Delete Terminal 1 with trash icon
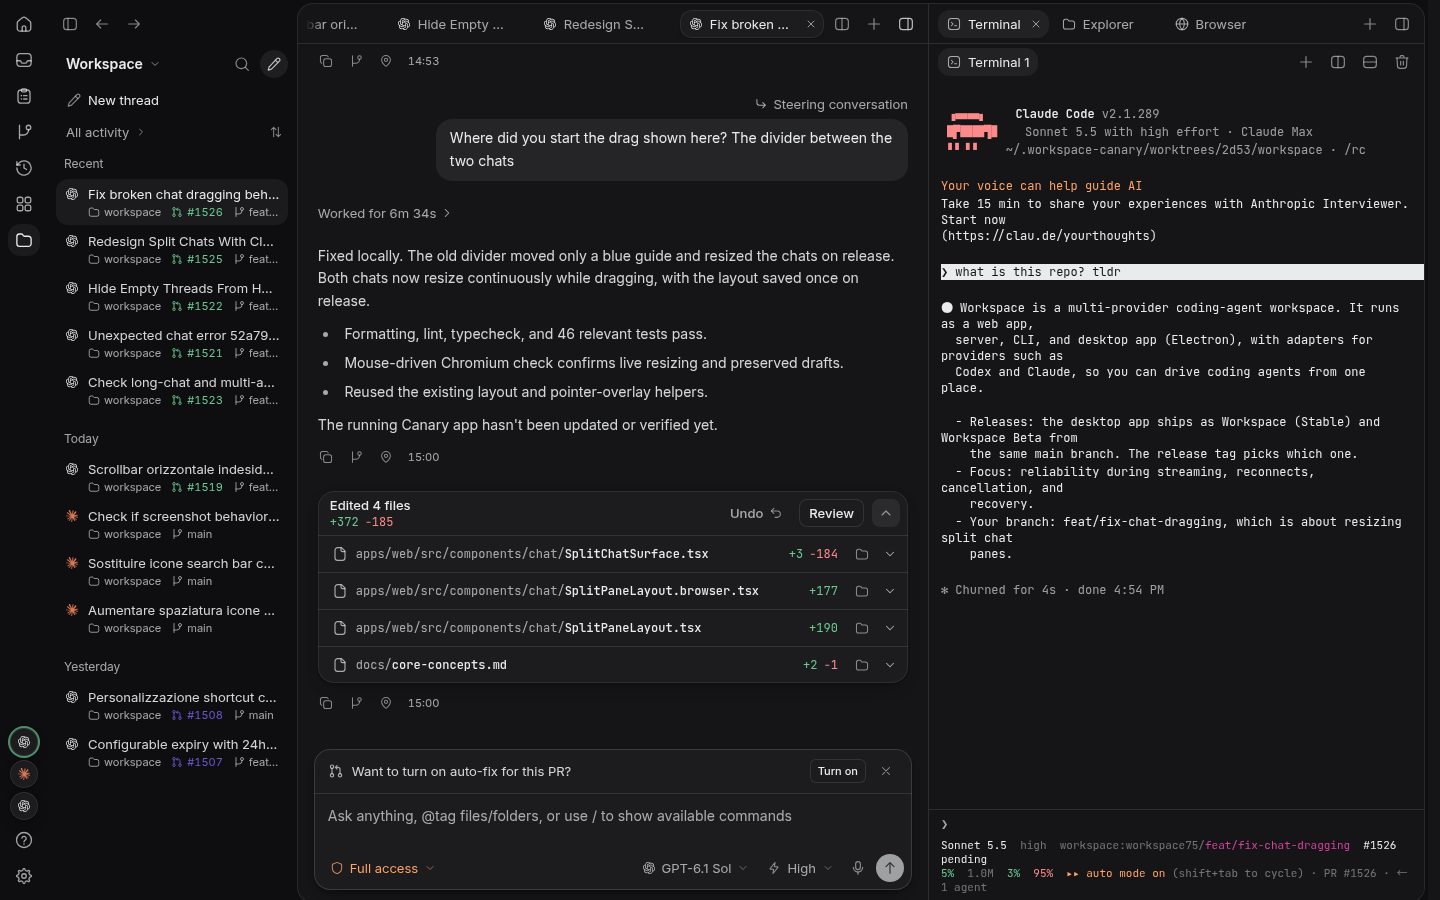The height and width of the screenshot is (900, 1440). click(1402, 62)
